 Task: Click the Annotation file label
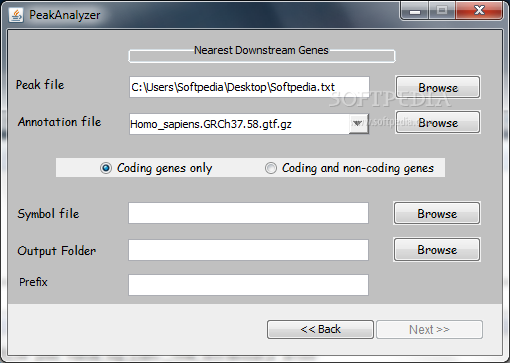pos(59,122)
